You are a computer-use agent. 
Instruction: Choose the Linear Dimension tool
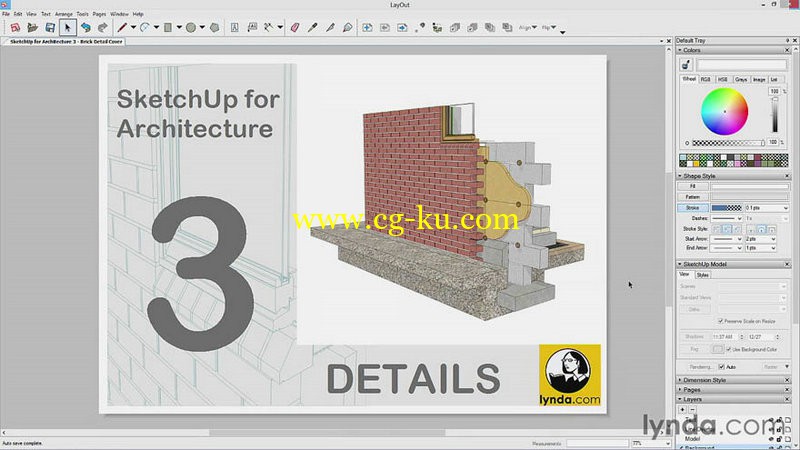coord(269,28)
